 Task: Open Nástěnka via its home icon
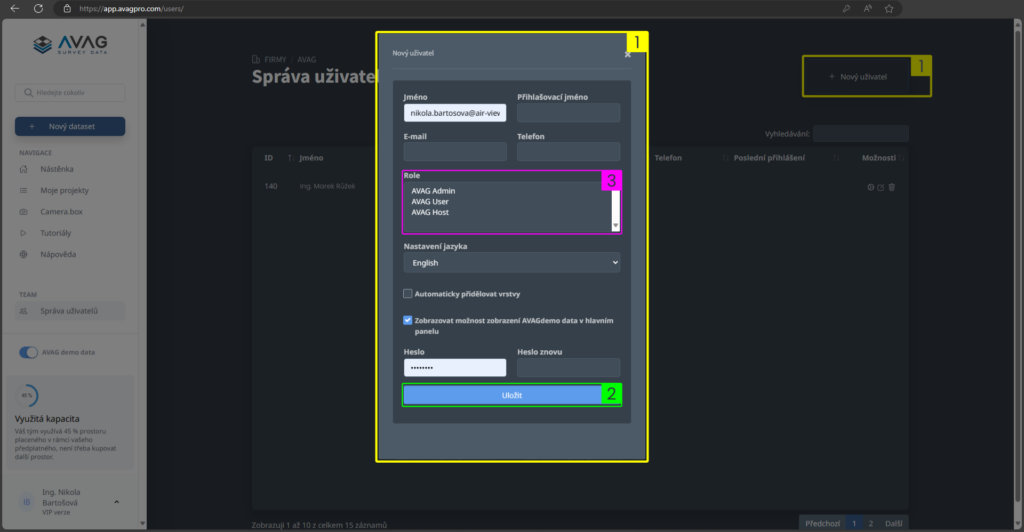pyautogui.click(x=24, y=169)
